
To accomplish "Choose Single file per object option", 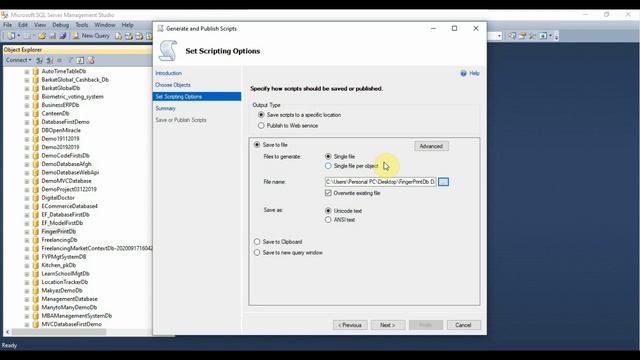I will [x=328, y=166].
